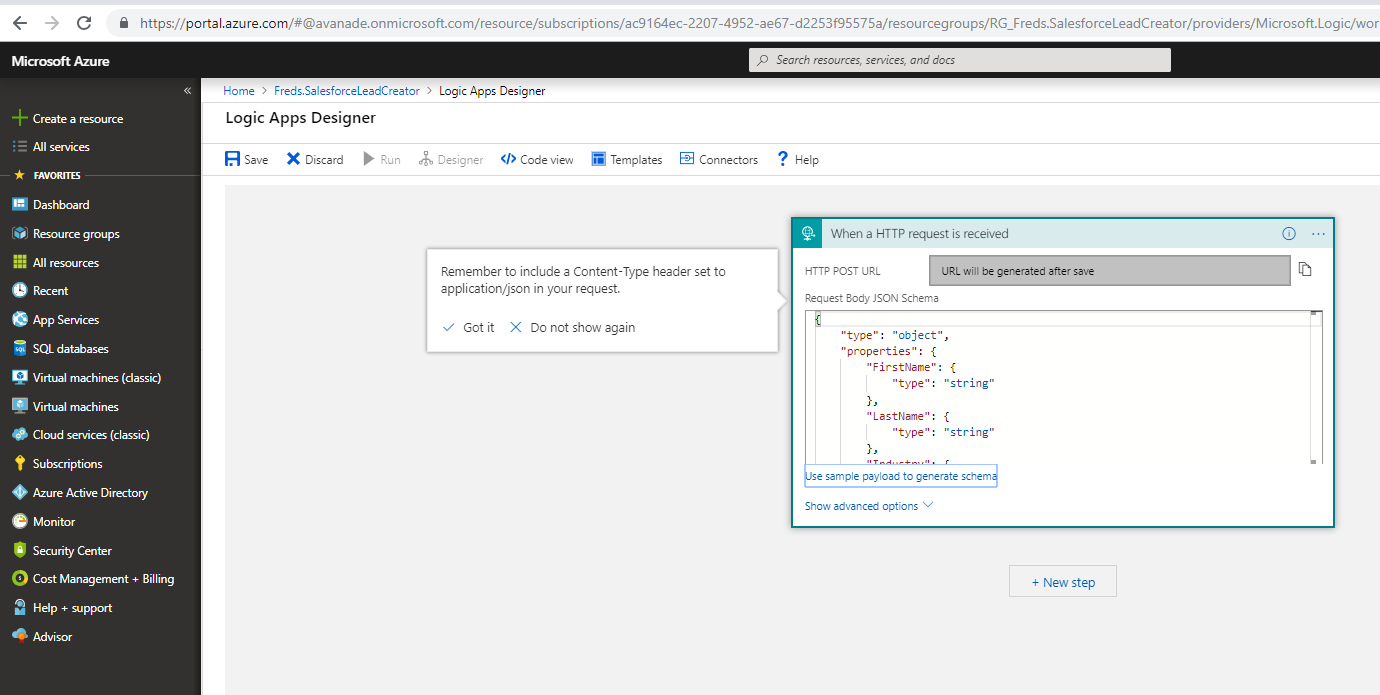Choose Do not show again

click(572, 327)
